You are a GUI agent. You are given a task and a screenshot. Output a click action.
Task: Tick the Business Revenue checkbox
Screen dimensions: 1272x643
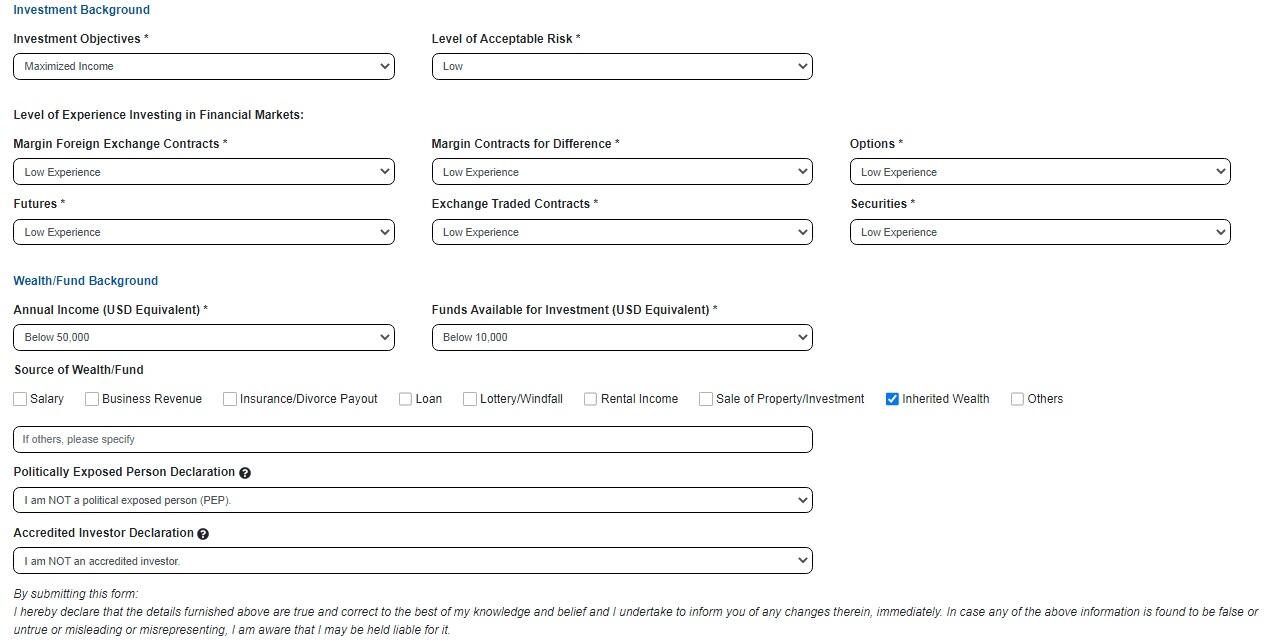point(92,399)
